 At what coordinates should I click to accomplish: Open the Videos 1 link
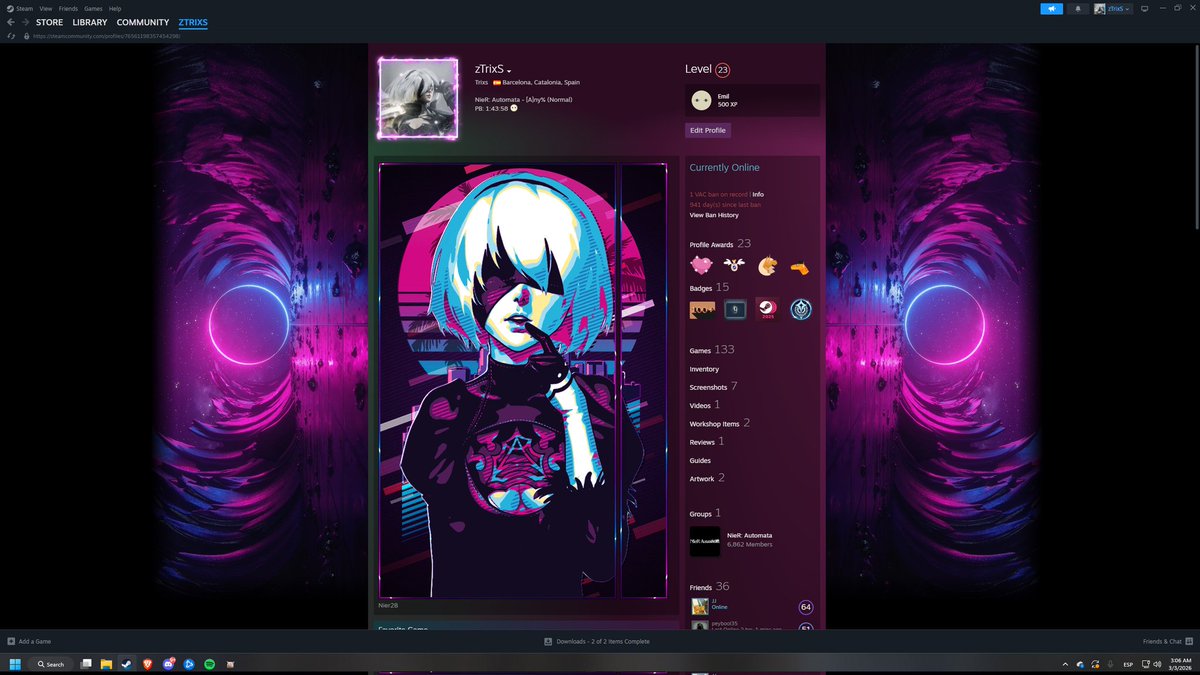[x=704, y=405]
